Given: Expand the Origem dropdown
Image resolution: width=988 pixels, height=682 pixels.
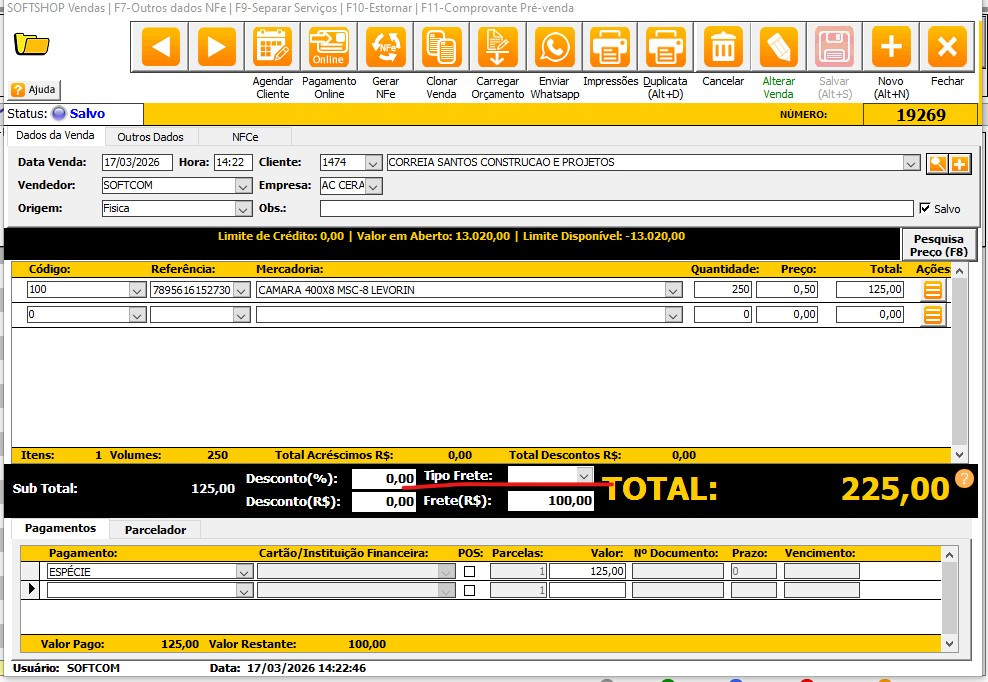Looking at the screenshot, I should (243, 209).
